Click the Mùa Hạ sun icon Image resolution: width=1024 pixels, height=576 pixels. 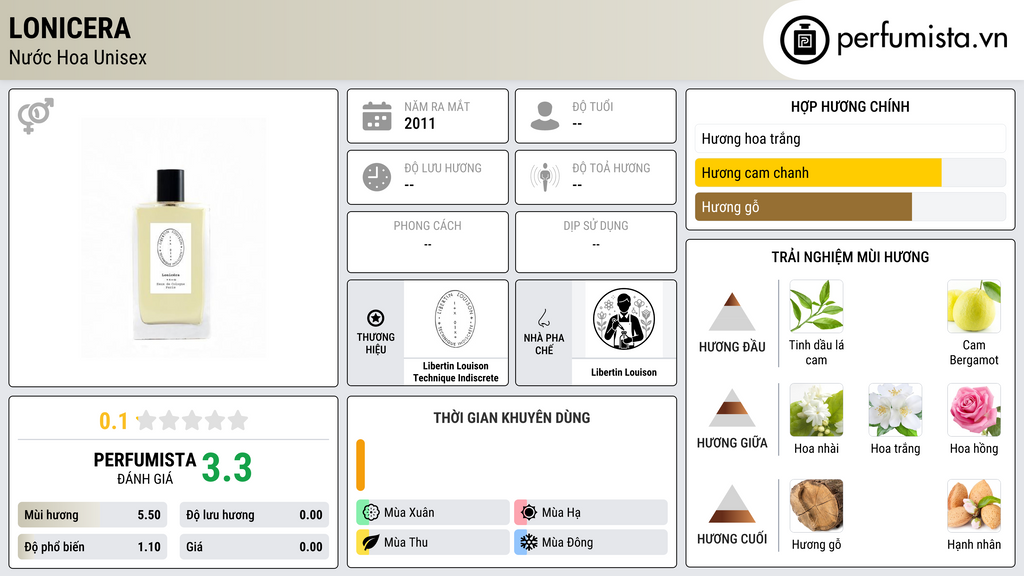(x=529, y=513)
